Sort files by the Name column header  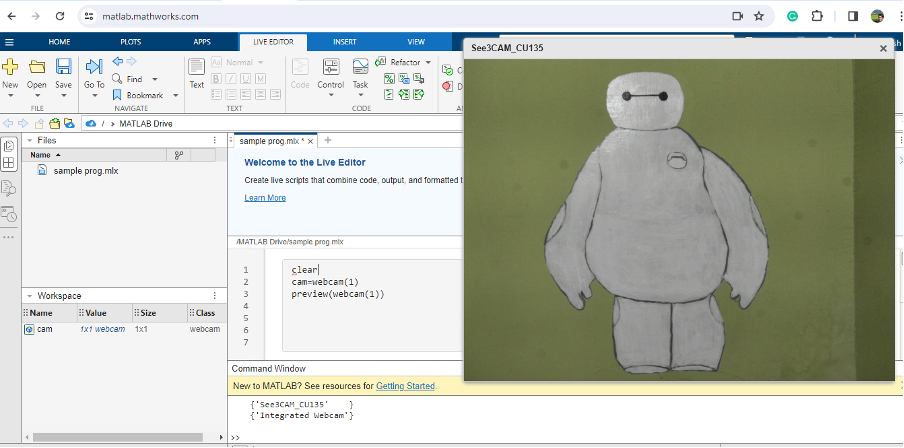click(x=94, y=155)
